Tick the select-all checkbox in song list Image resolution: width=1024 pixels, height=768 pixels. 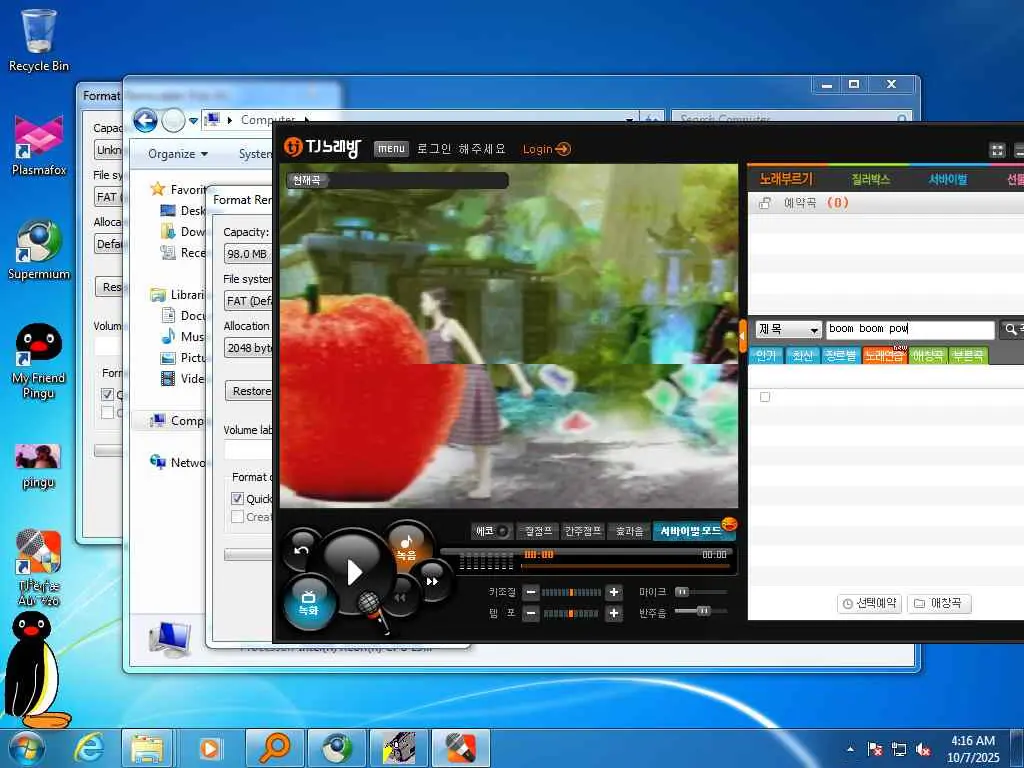click(765, 397)
